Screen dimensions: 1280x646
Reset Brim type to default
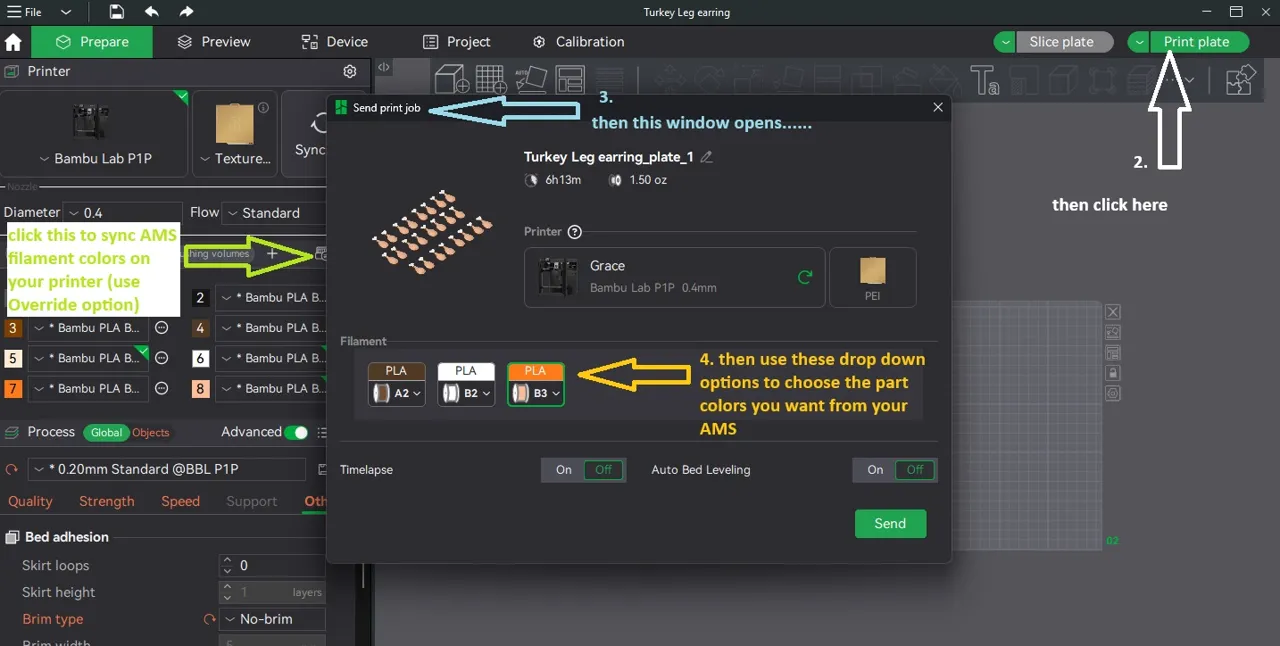(x=209, y=619)
